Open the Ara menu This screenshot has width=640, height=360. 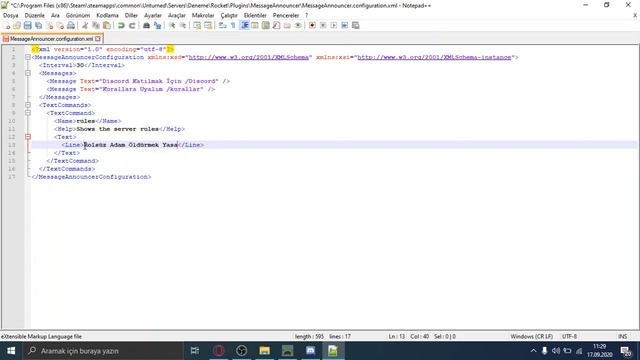coord(55,15)
